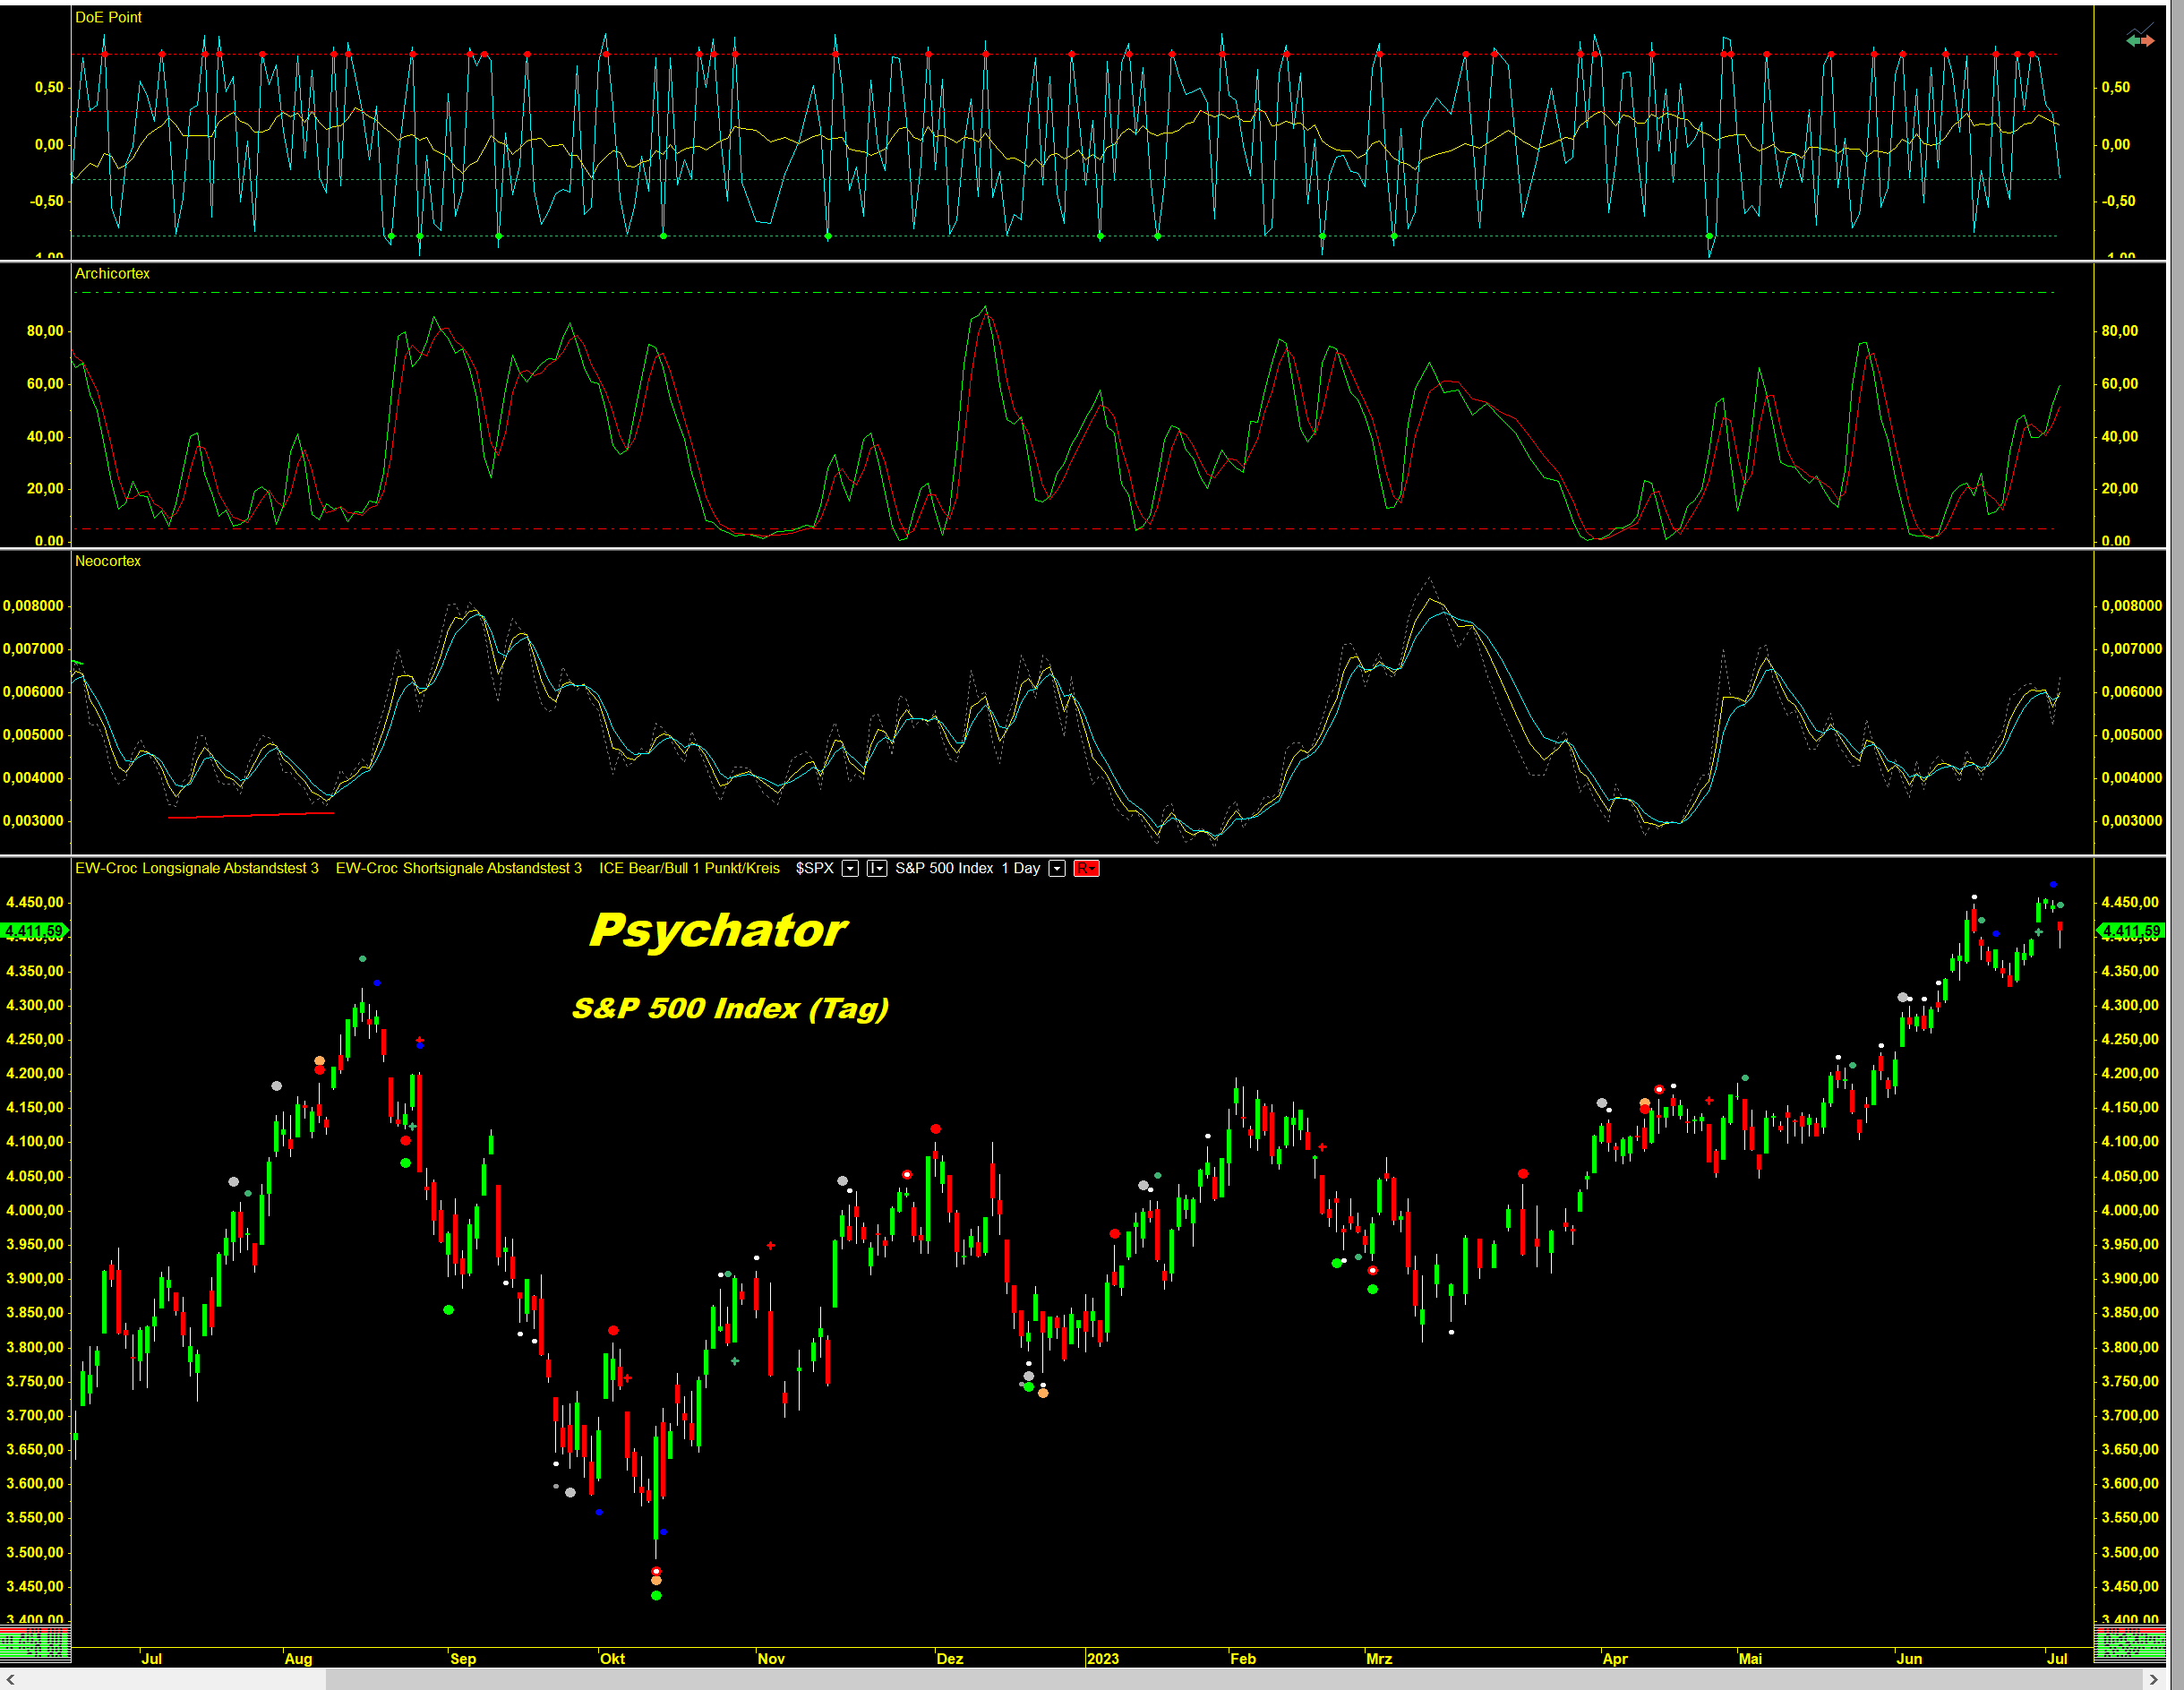Select the red trendline in Neocortex panel
Image resolution: width=2184 pixels, height=1690 pixels.
250,815
